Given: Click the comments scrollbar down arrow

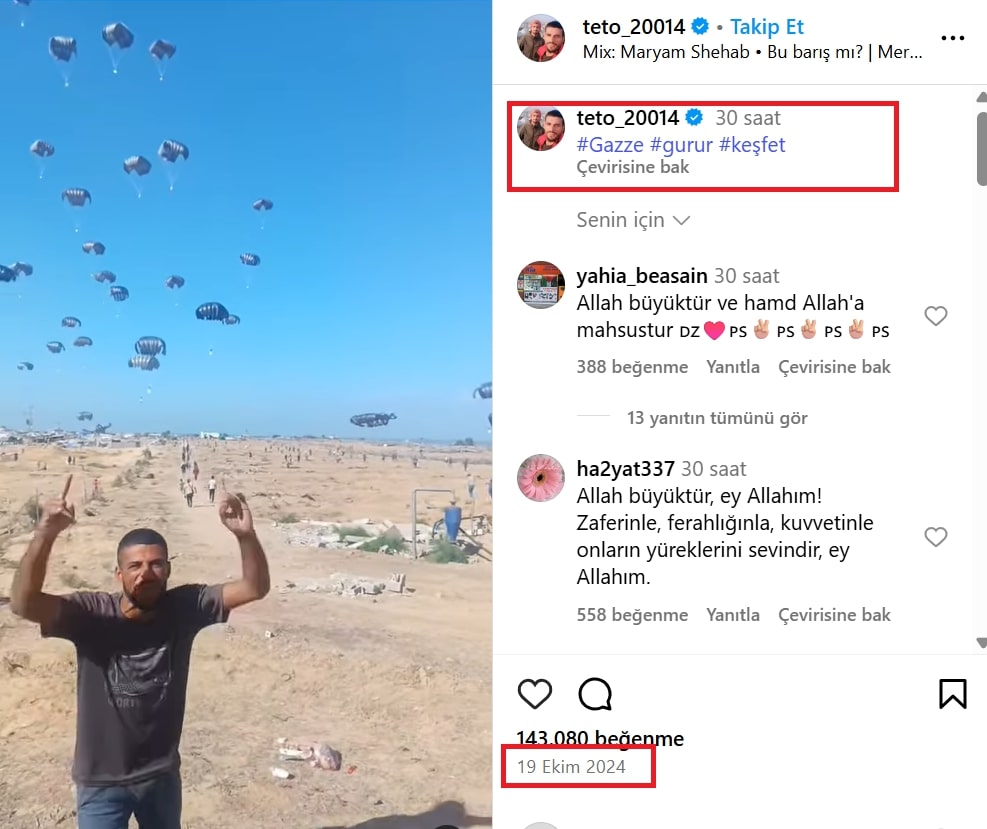Looking at the screenshot, I should pyautogui.click(x=981, y=642).
